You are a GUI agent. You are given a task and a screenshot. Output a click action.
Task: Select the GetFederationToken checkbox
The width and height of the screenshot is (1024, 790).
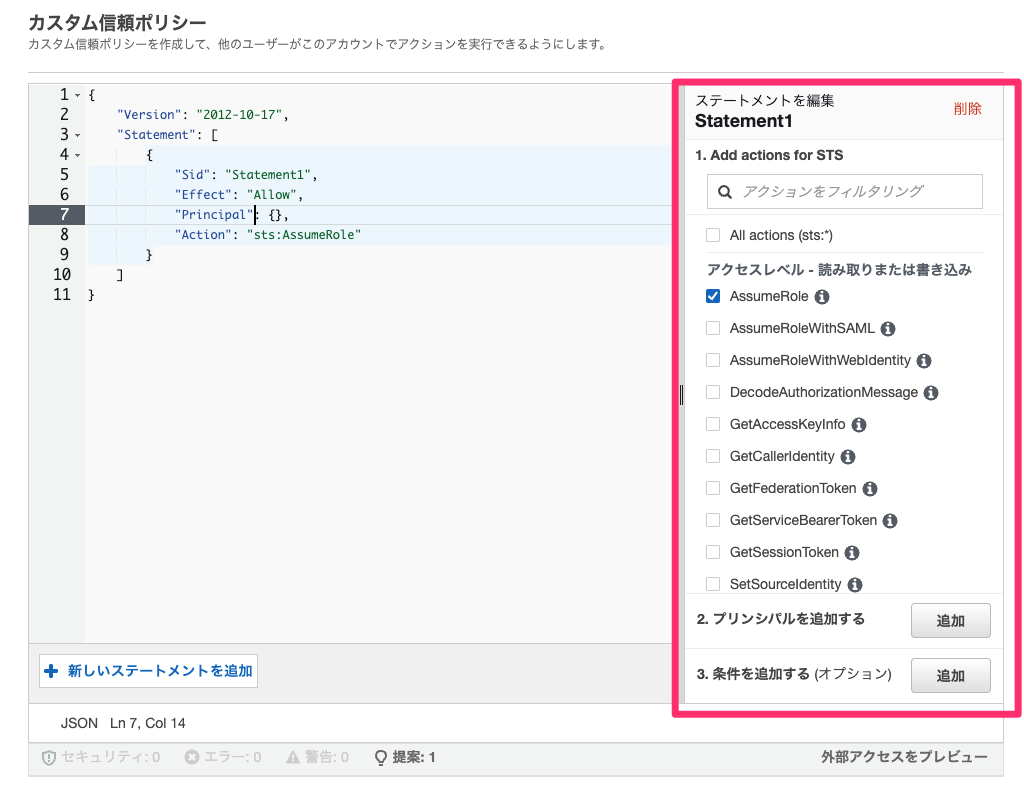point(713,488)
